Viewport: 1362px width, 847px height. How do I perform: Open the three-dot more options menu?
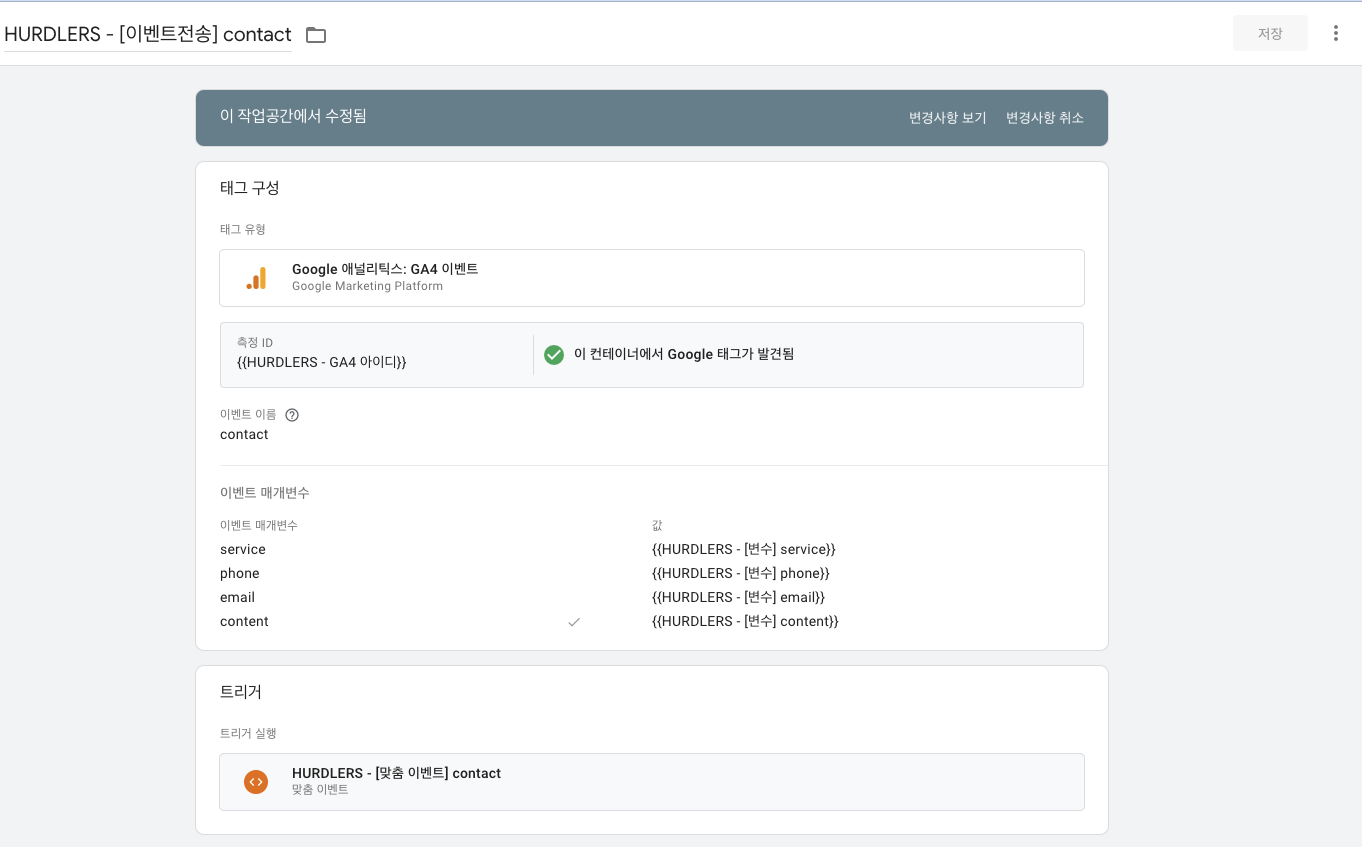1335,33
